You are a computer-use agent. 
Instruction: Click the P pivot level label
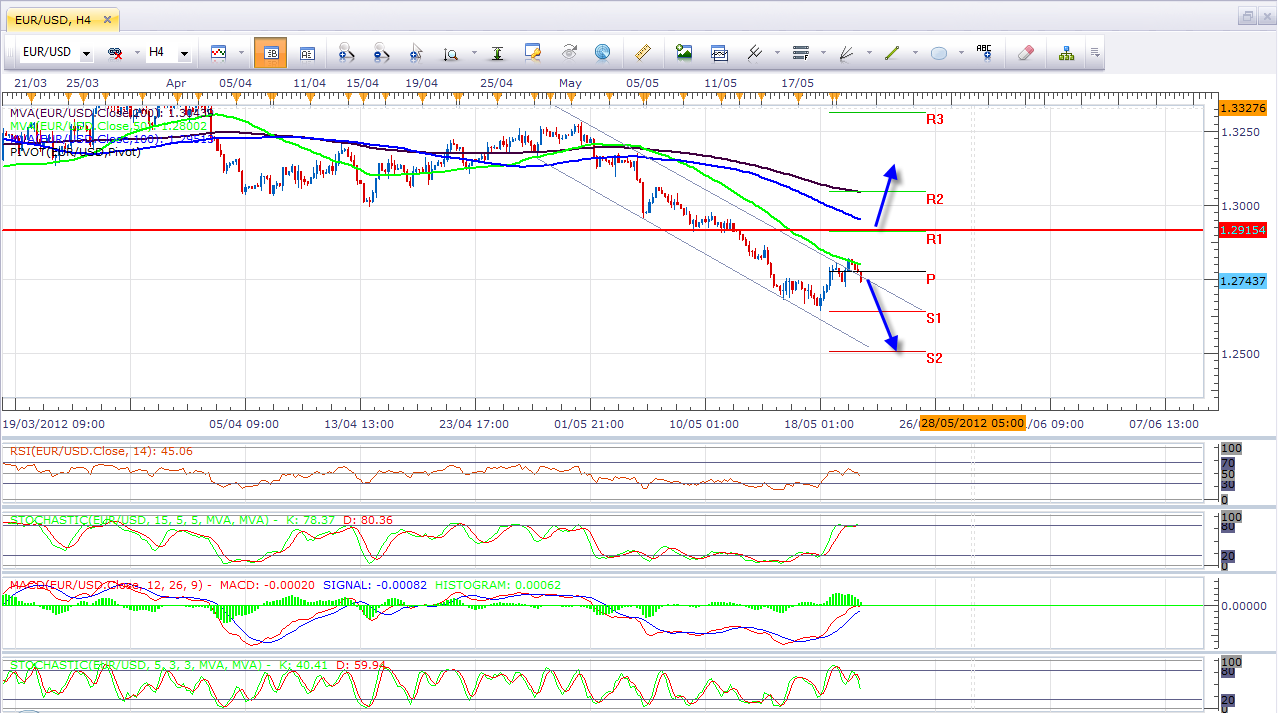tap(931, 278)
